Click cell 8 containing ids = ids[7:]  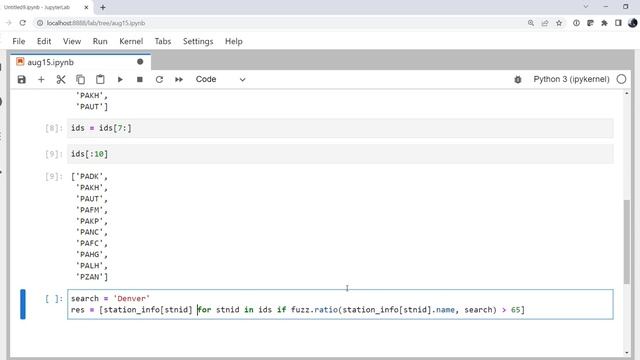coord(340,128)
